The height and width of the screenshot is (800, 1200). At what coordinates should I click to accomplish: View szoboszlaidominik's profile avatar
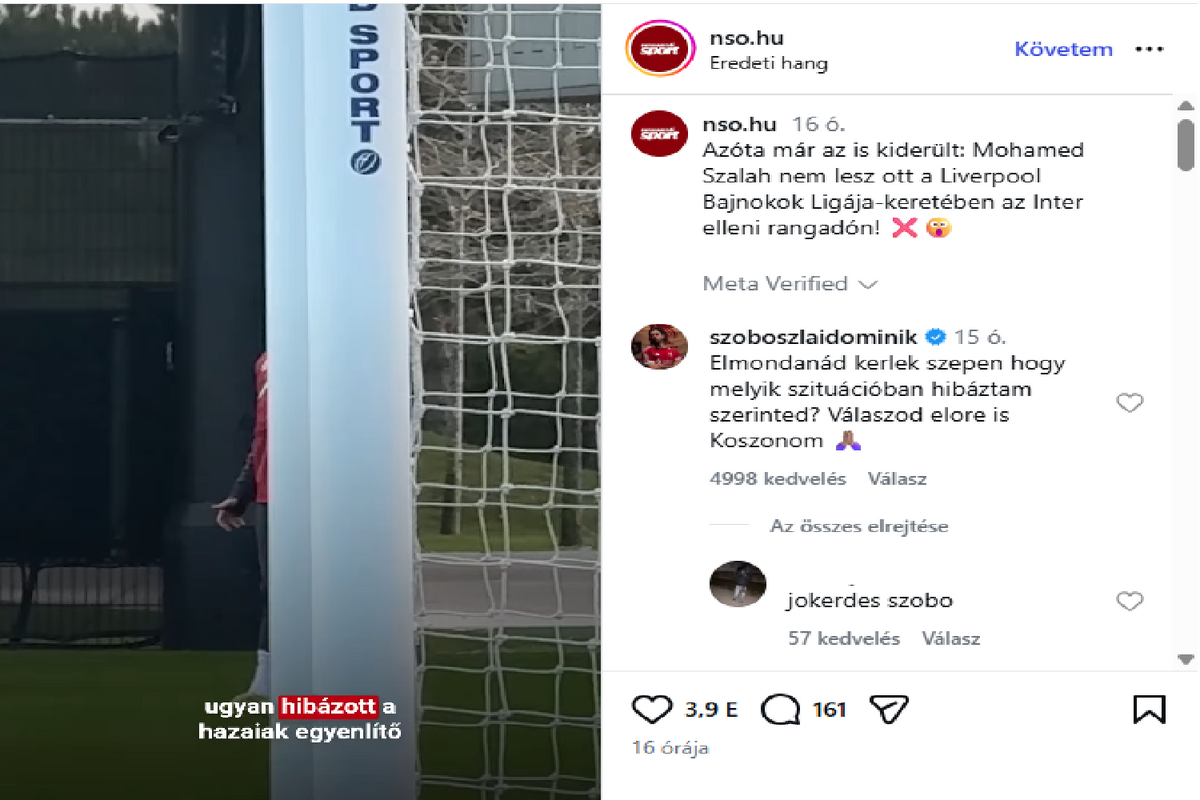(659, 348)
